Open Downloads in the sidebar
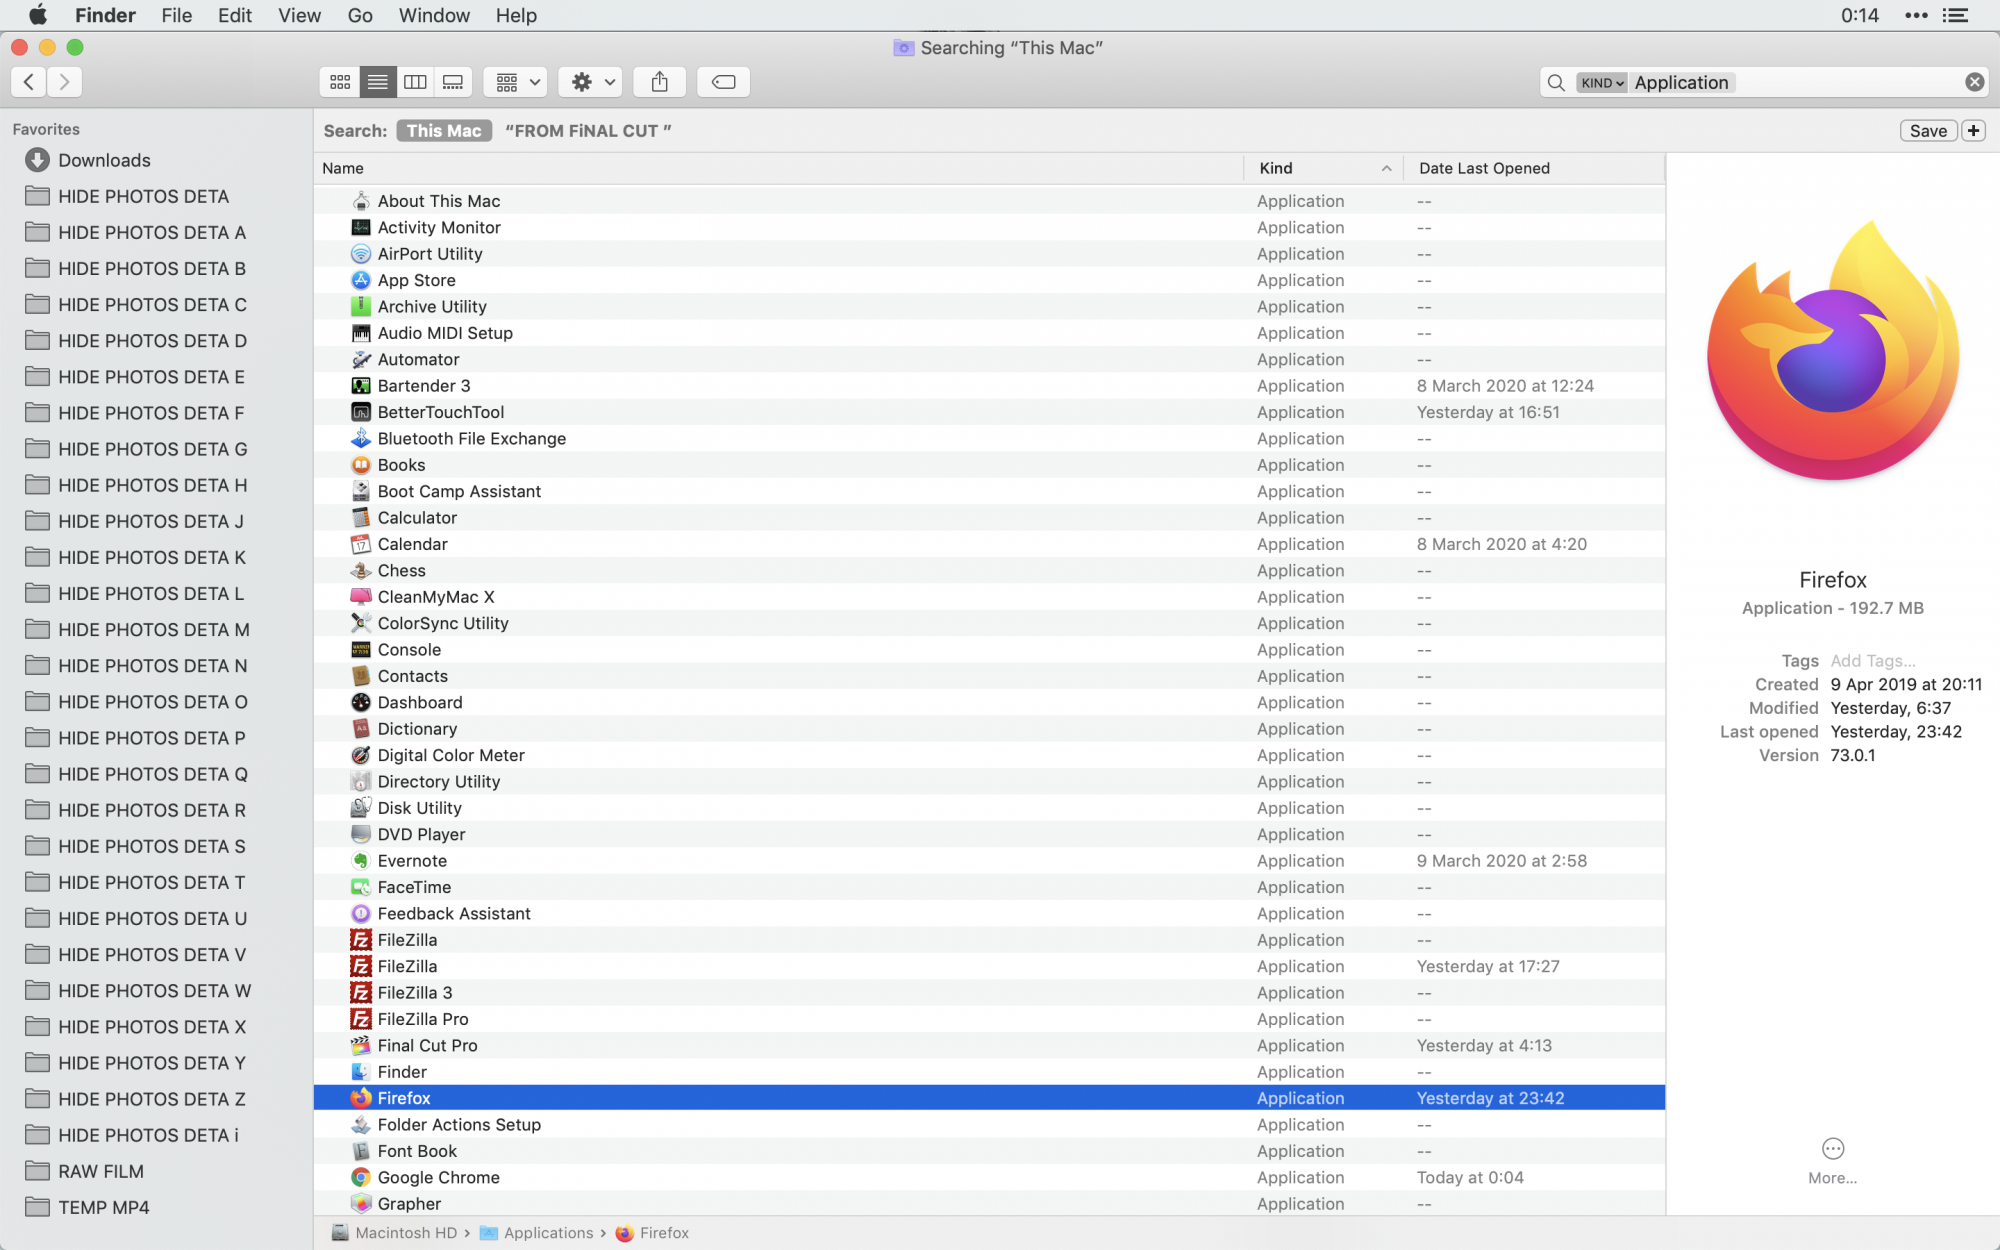2000x1250 pixels. tap(104, 160)
